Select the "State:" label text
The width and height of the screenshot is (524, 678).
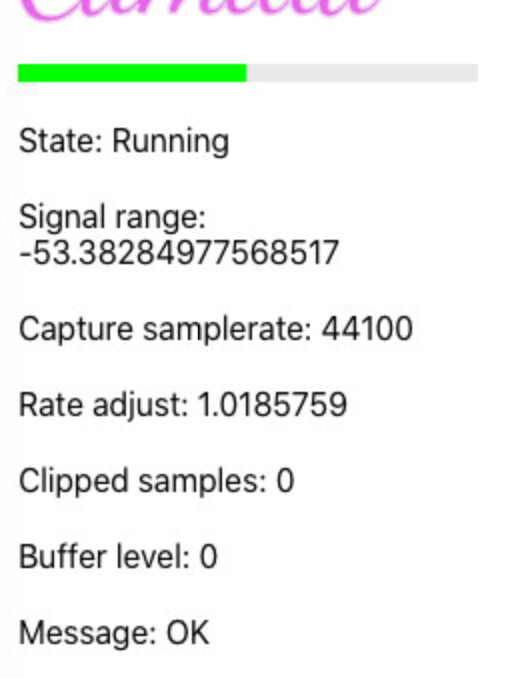coord(61,141)
